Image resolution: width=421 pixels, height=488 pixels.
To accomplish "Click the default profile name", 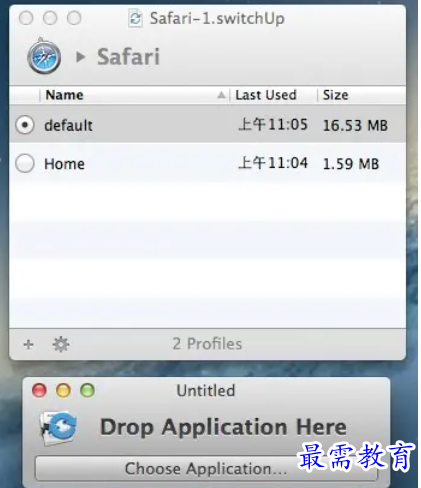I will 68,126.
